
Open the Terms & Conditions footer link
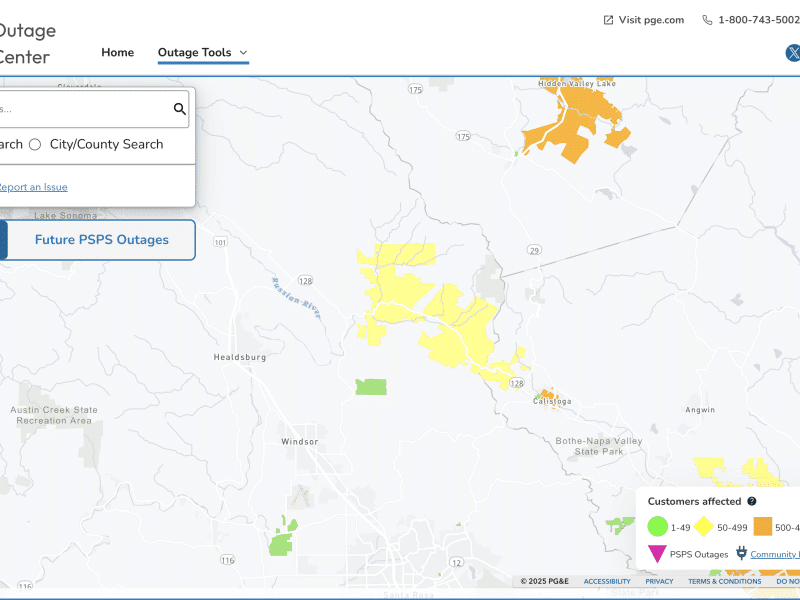coord(724,581)
